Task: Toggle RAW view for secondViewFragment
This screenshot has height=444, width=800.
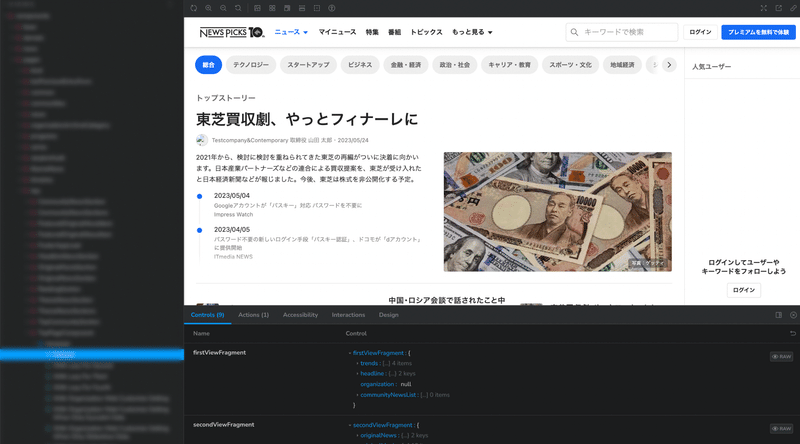Action: click(x=781, y=429)
